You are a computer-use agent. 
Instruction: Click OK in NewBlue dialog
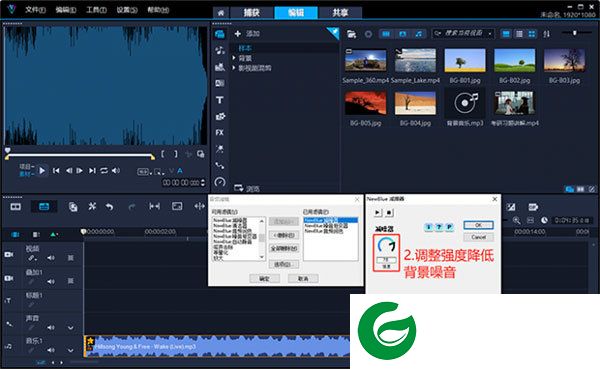(x=478, y=225)
